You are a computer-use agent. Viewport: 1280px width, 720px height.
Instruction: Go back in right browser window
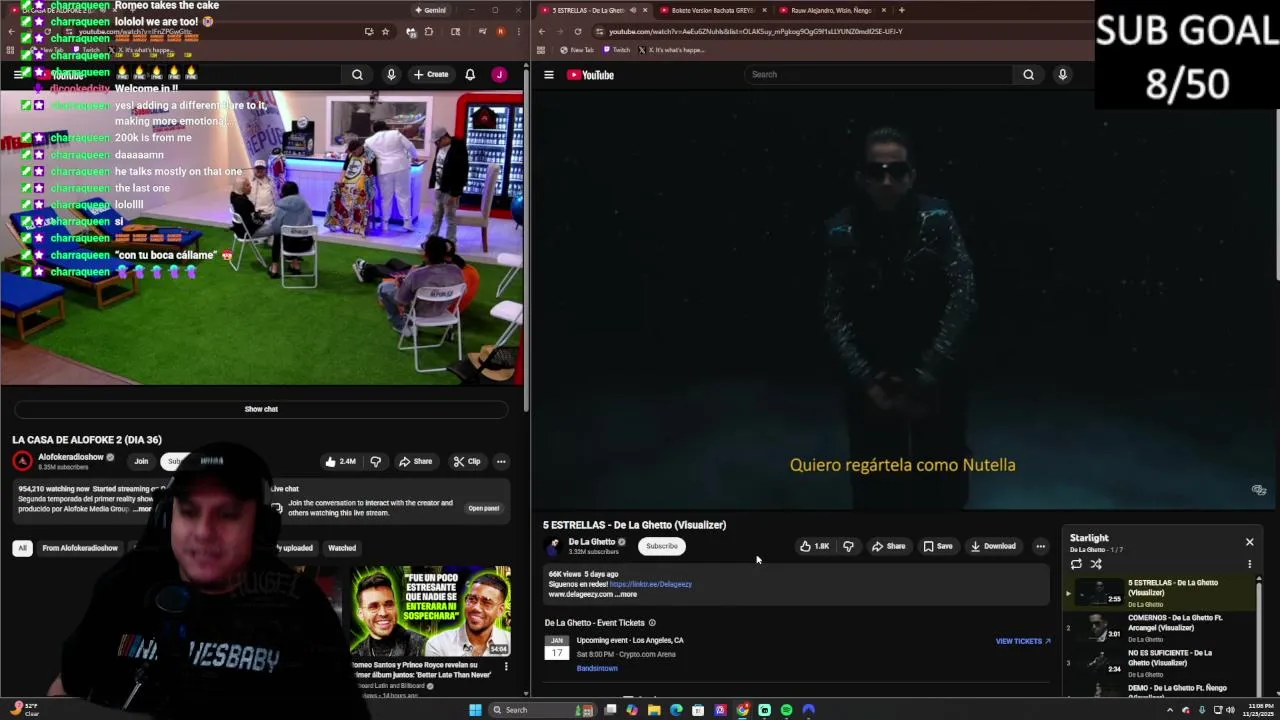(542, 31)
